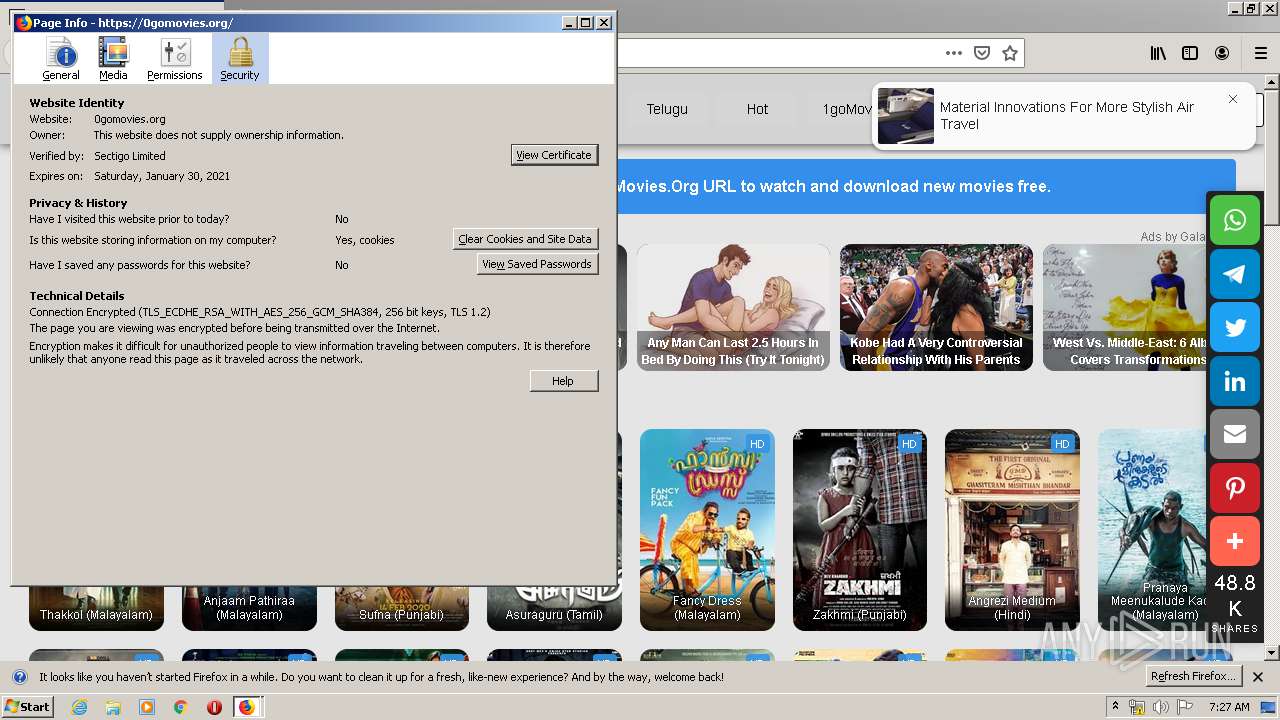The height and width of the screenshot is (720, 1280).
Task: Share via the Twitter icon
Action: (x=1235, y=328)
